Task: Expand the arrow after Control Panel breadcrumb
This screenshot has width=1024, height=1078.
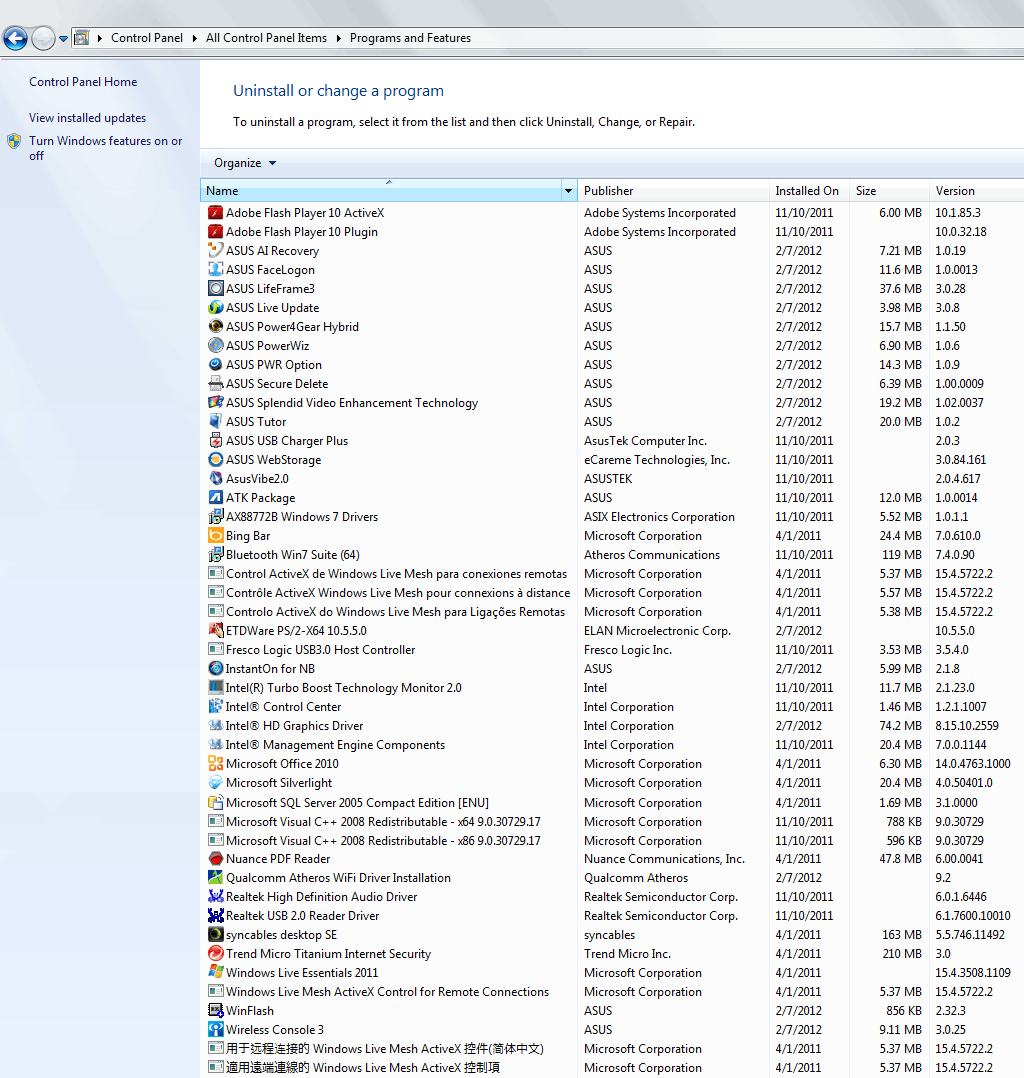Action: click(194, 38)
